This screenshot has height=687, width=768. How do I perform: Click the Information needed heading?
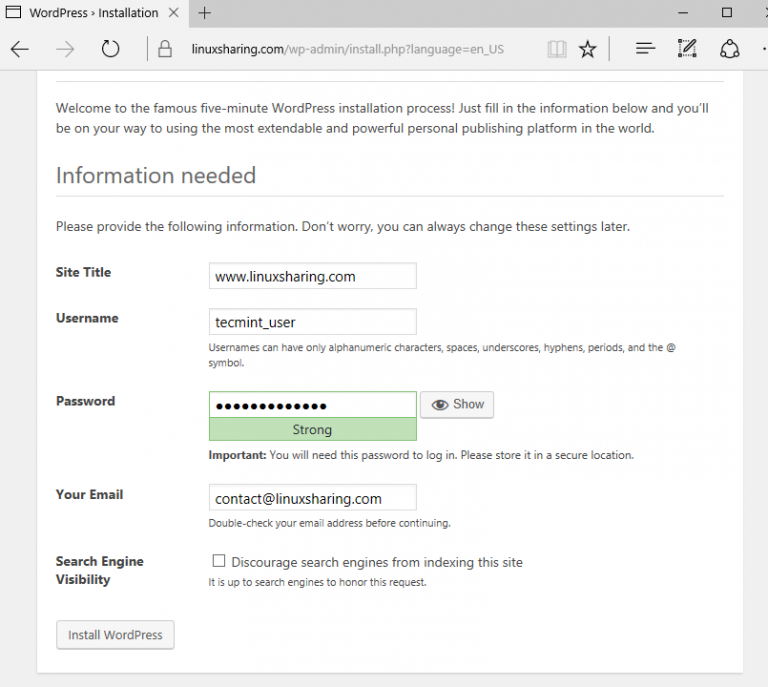point(156,175)
